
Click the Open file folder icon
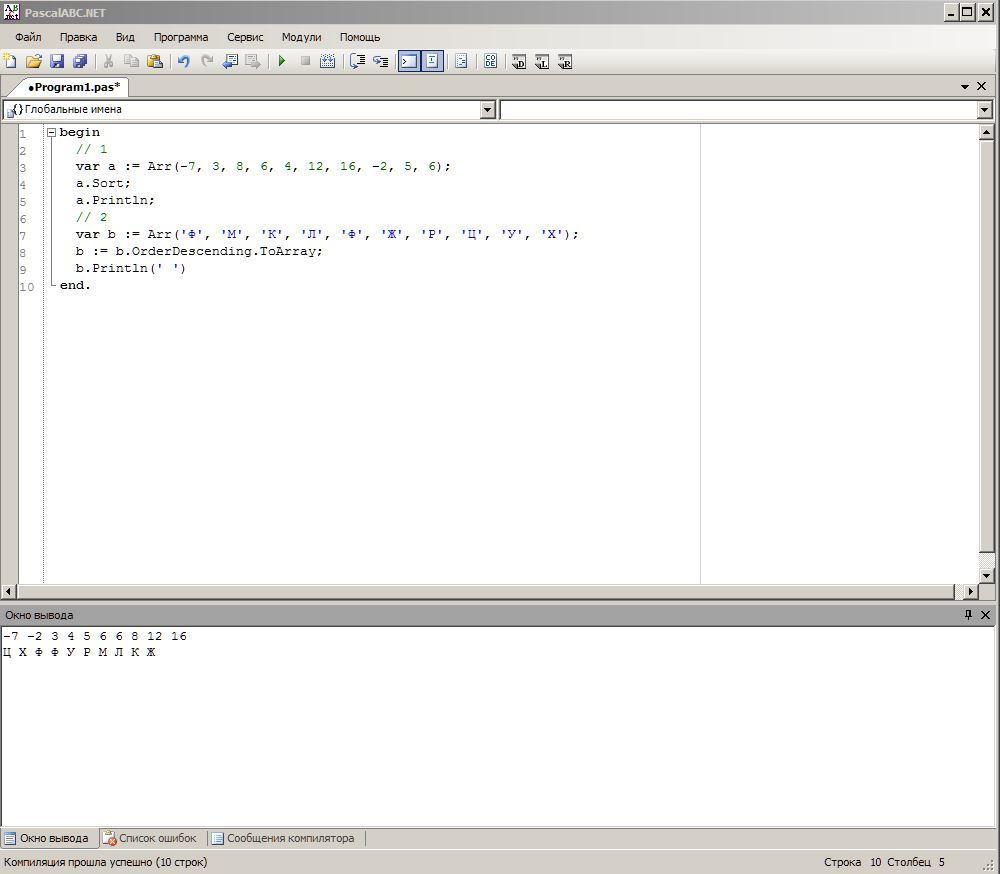[33, 61]
